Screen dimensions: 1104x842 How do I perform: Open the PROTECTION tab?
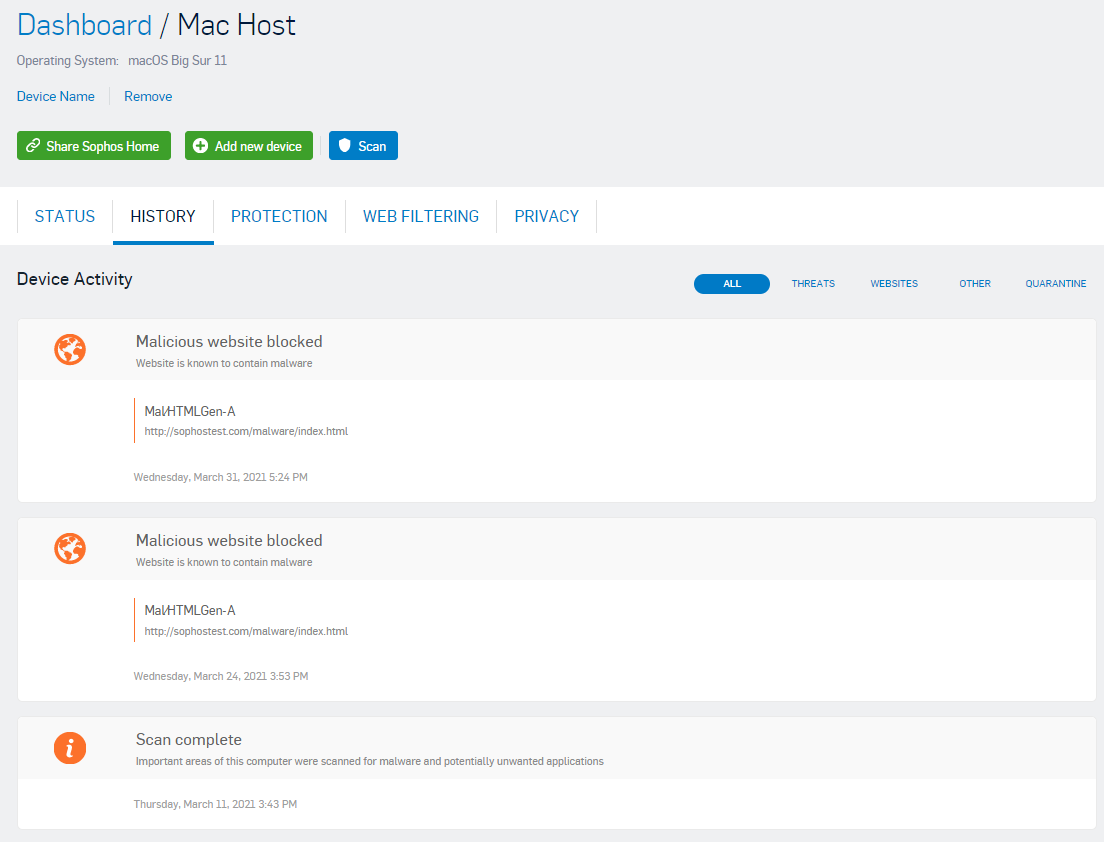pos(279,216)
